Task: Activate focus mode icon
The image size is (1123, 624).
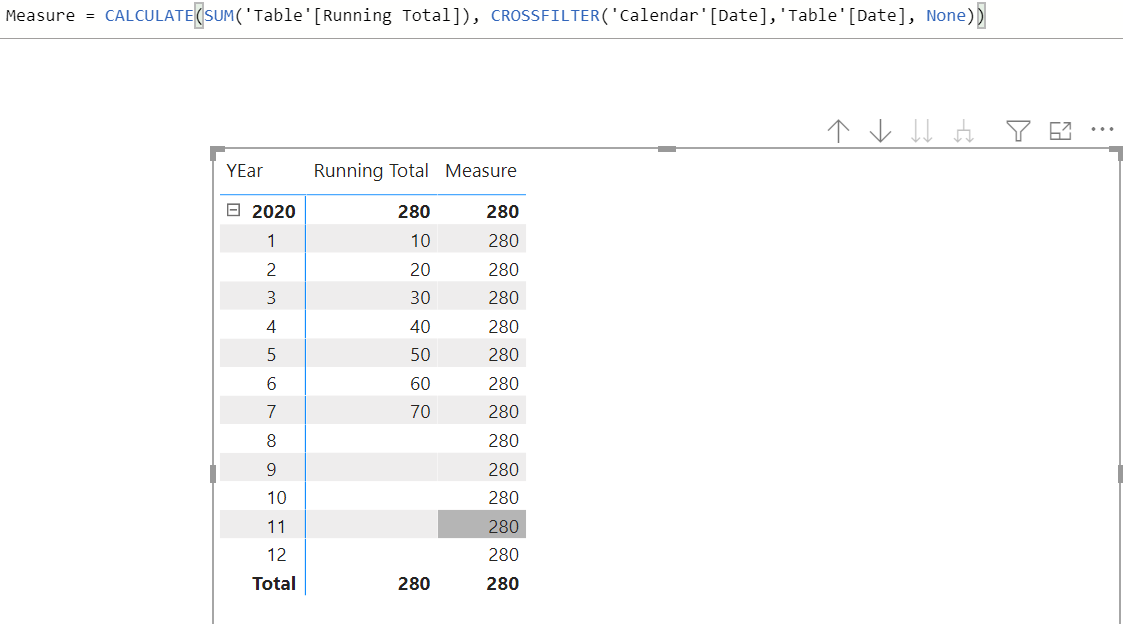Action: point(1060,130)
